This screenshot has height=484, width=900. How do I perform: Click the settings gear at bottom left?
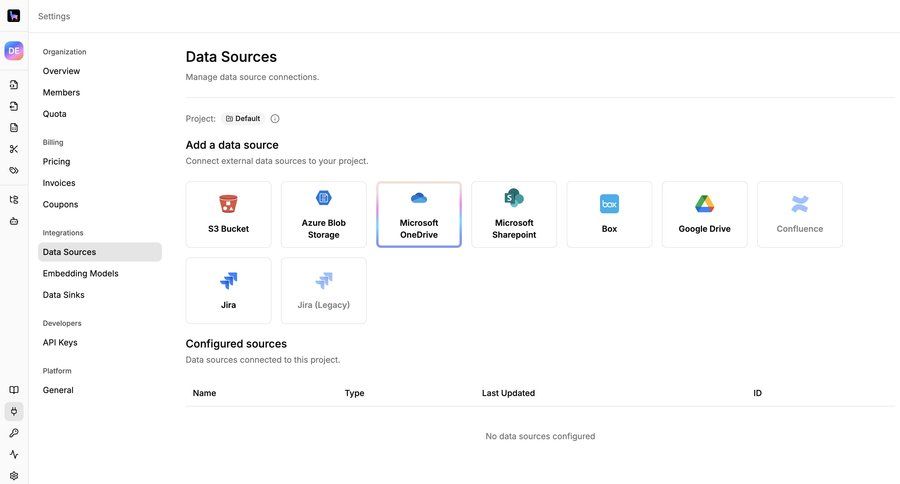[x=14, y=476]
